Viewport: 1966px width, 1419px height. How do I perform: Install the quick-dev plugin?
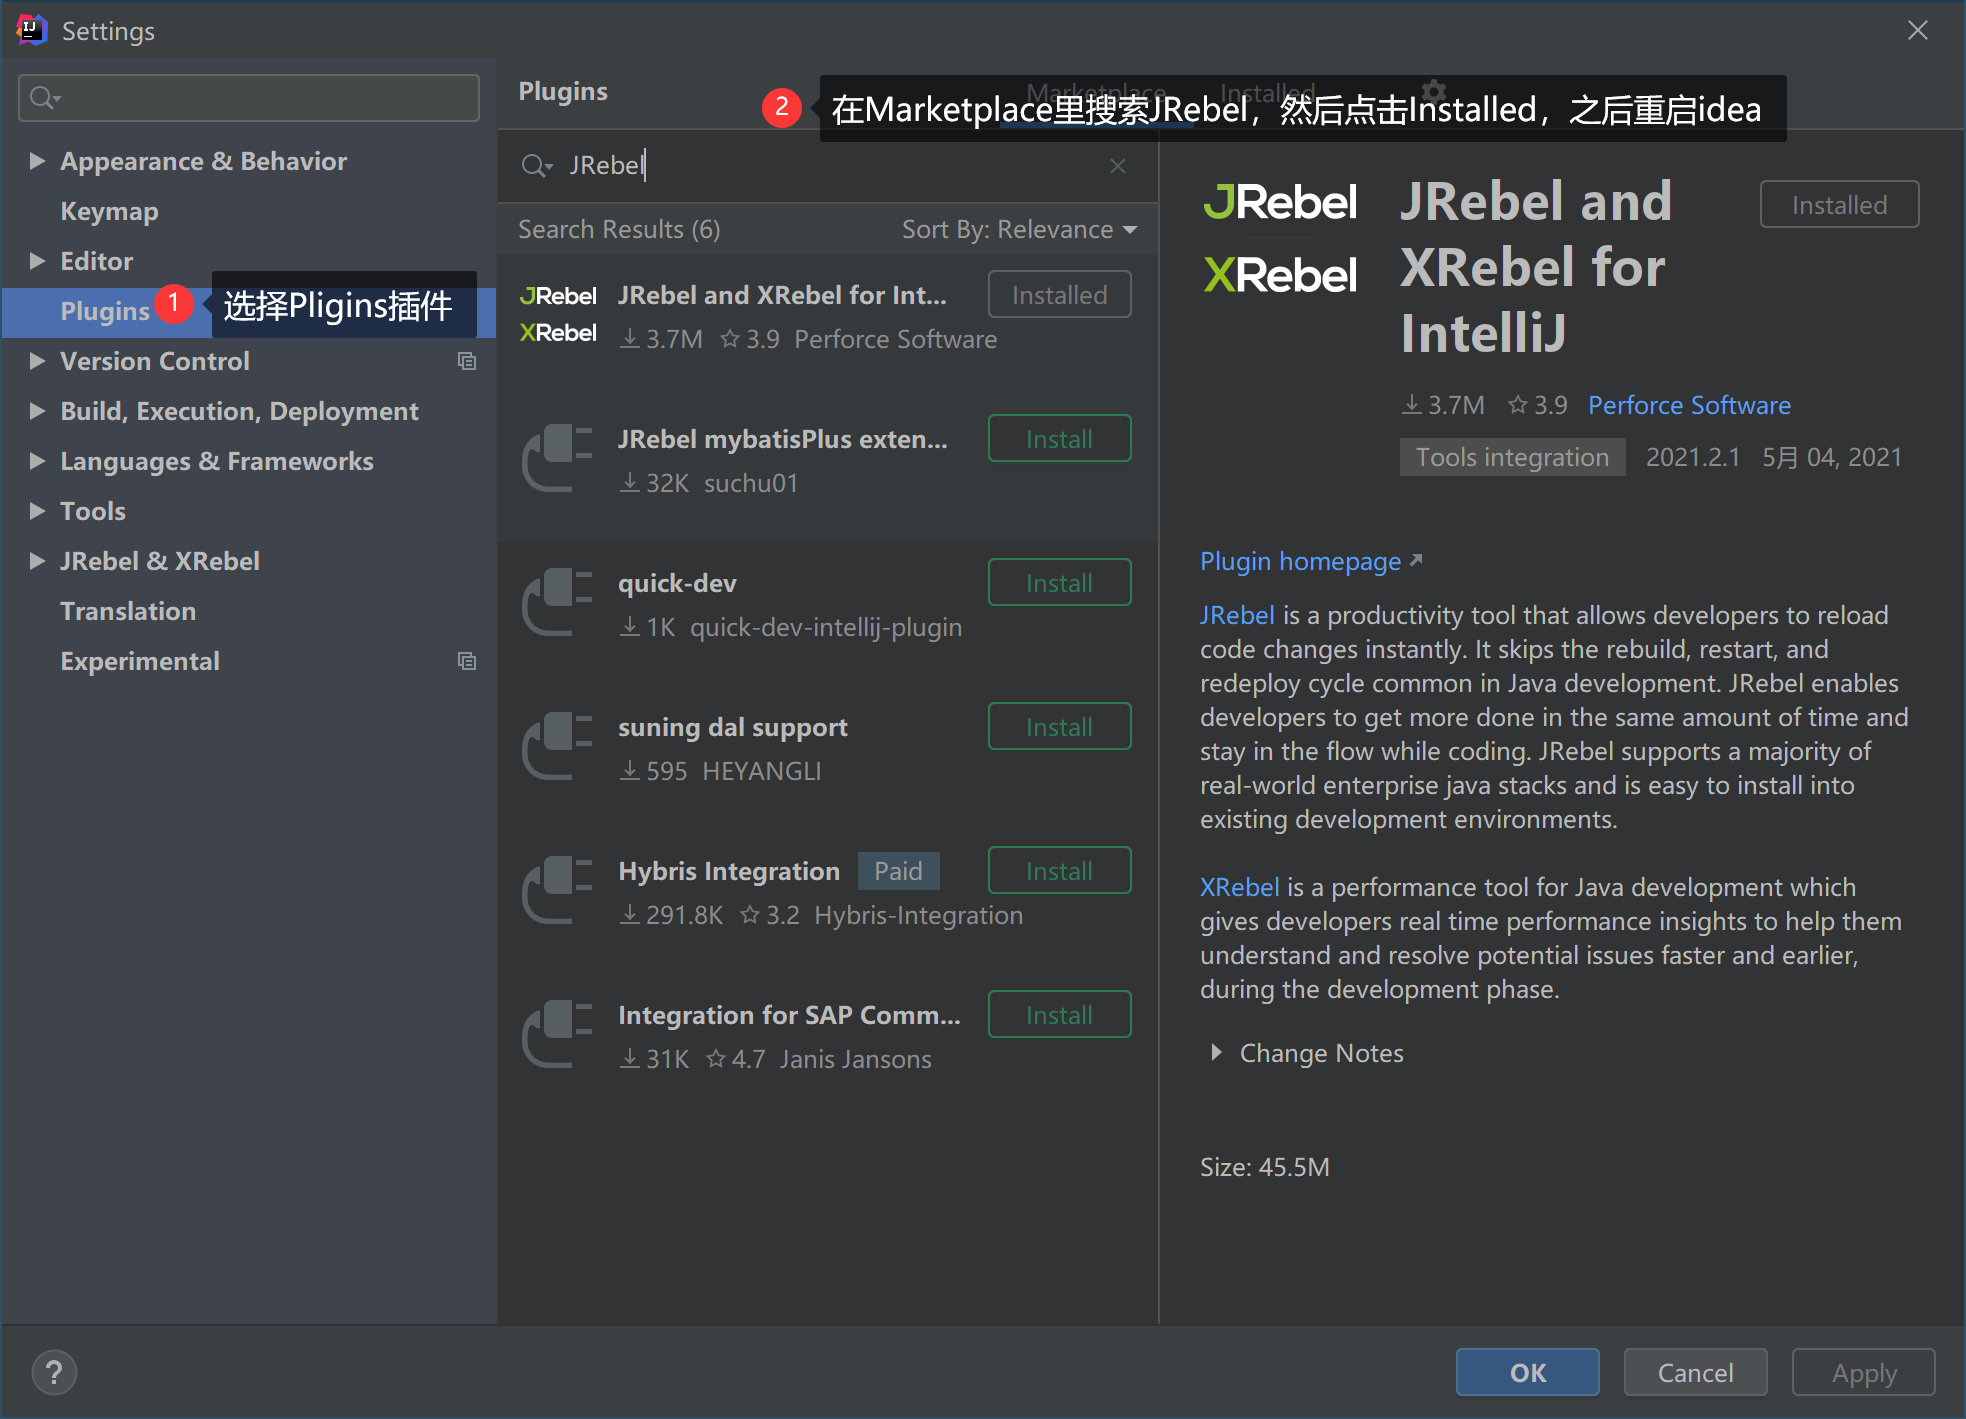1059,582
